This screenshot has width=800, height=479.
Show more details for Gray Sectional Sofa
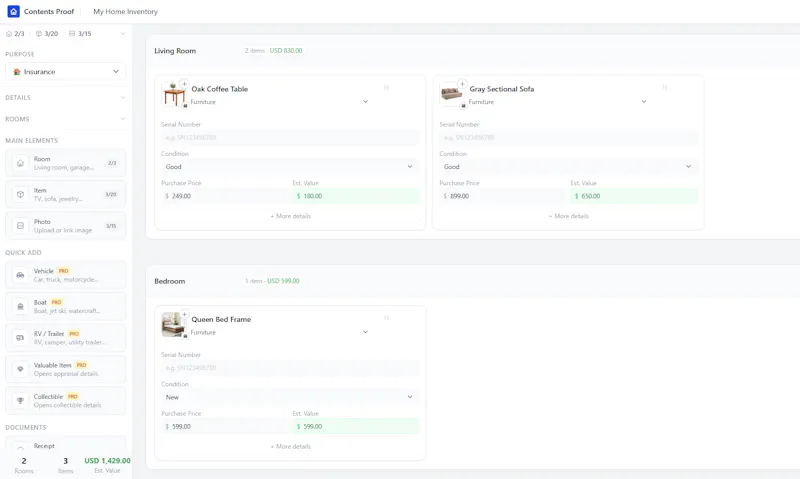coord(568,216)
